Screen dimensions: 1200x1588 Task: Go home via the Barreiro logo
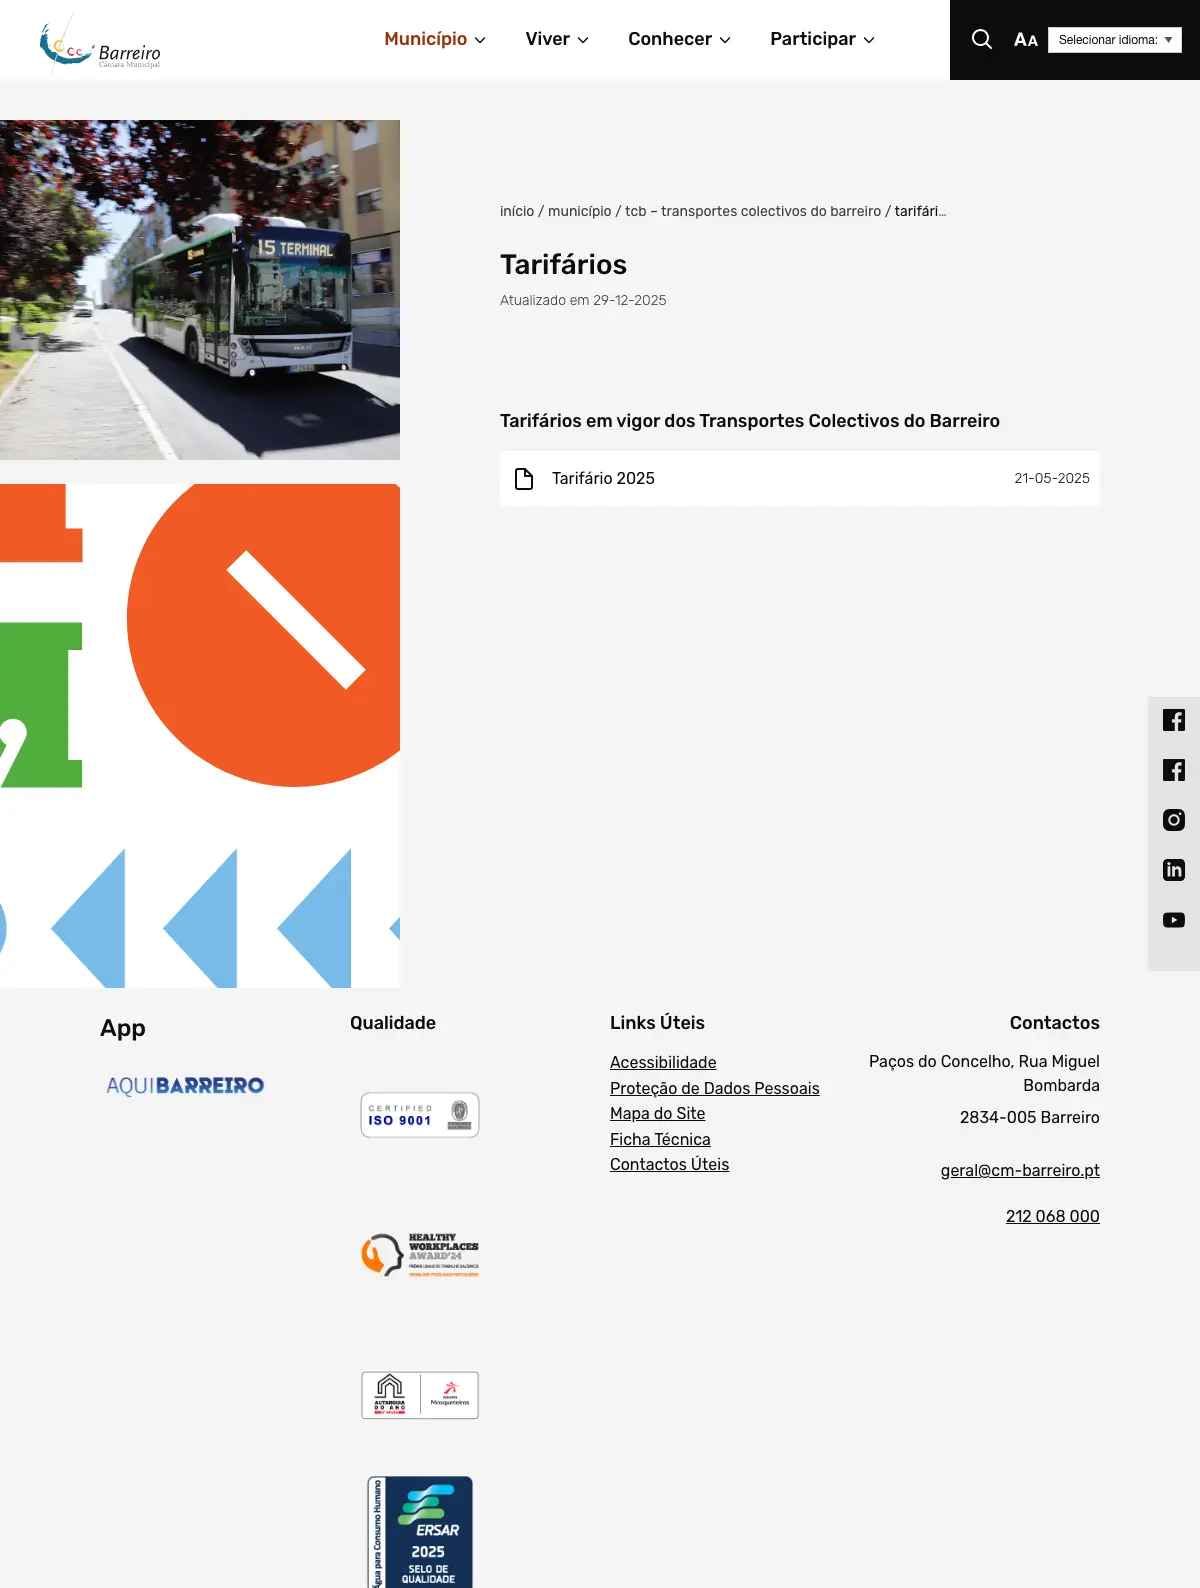tap(100, 42)
